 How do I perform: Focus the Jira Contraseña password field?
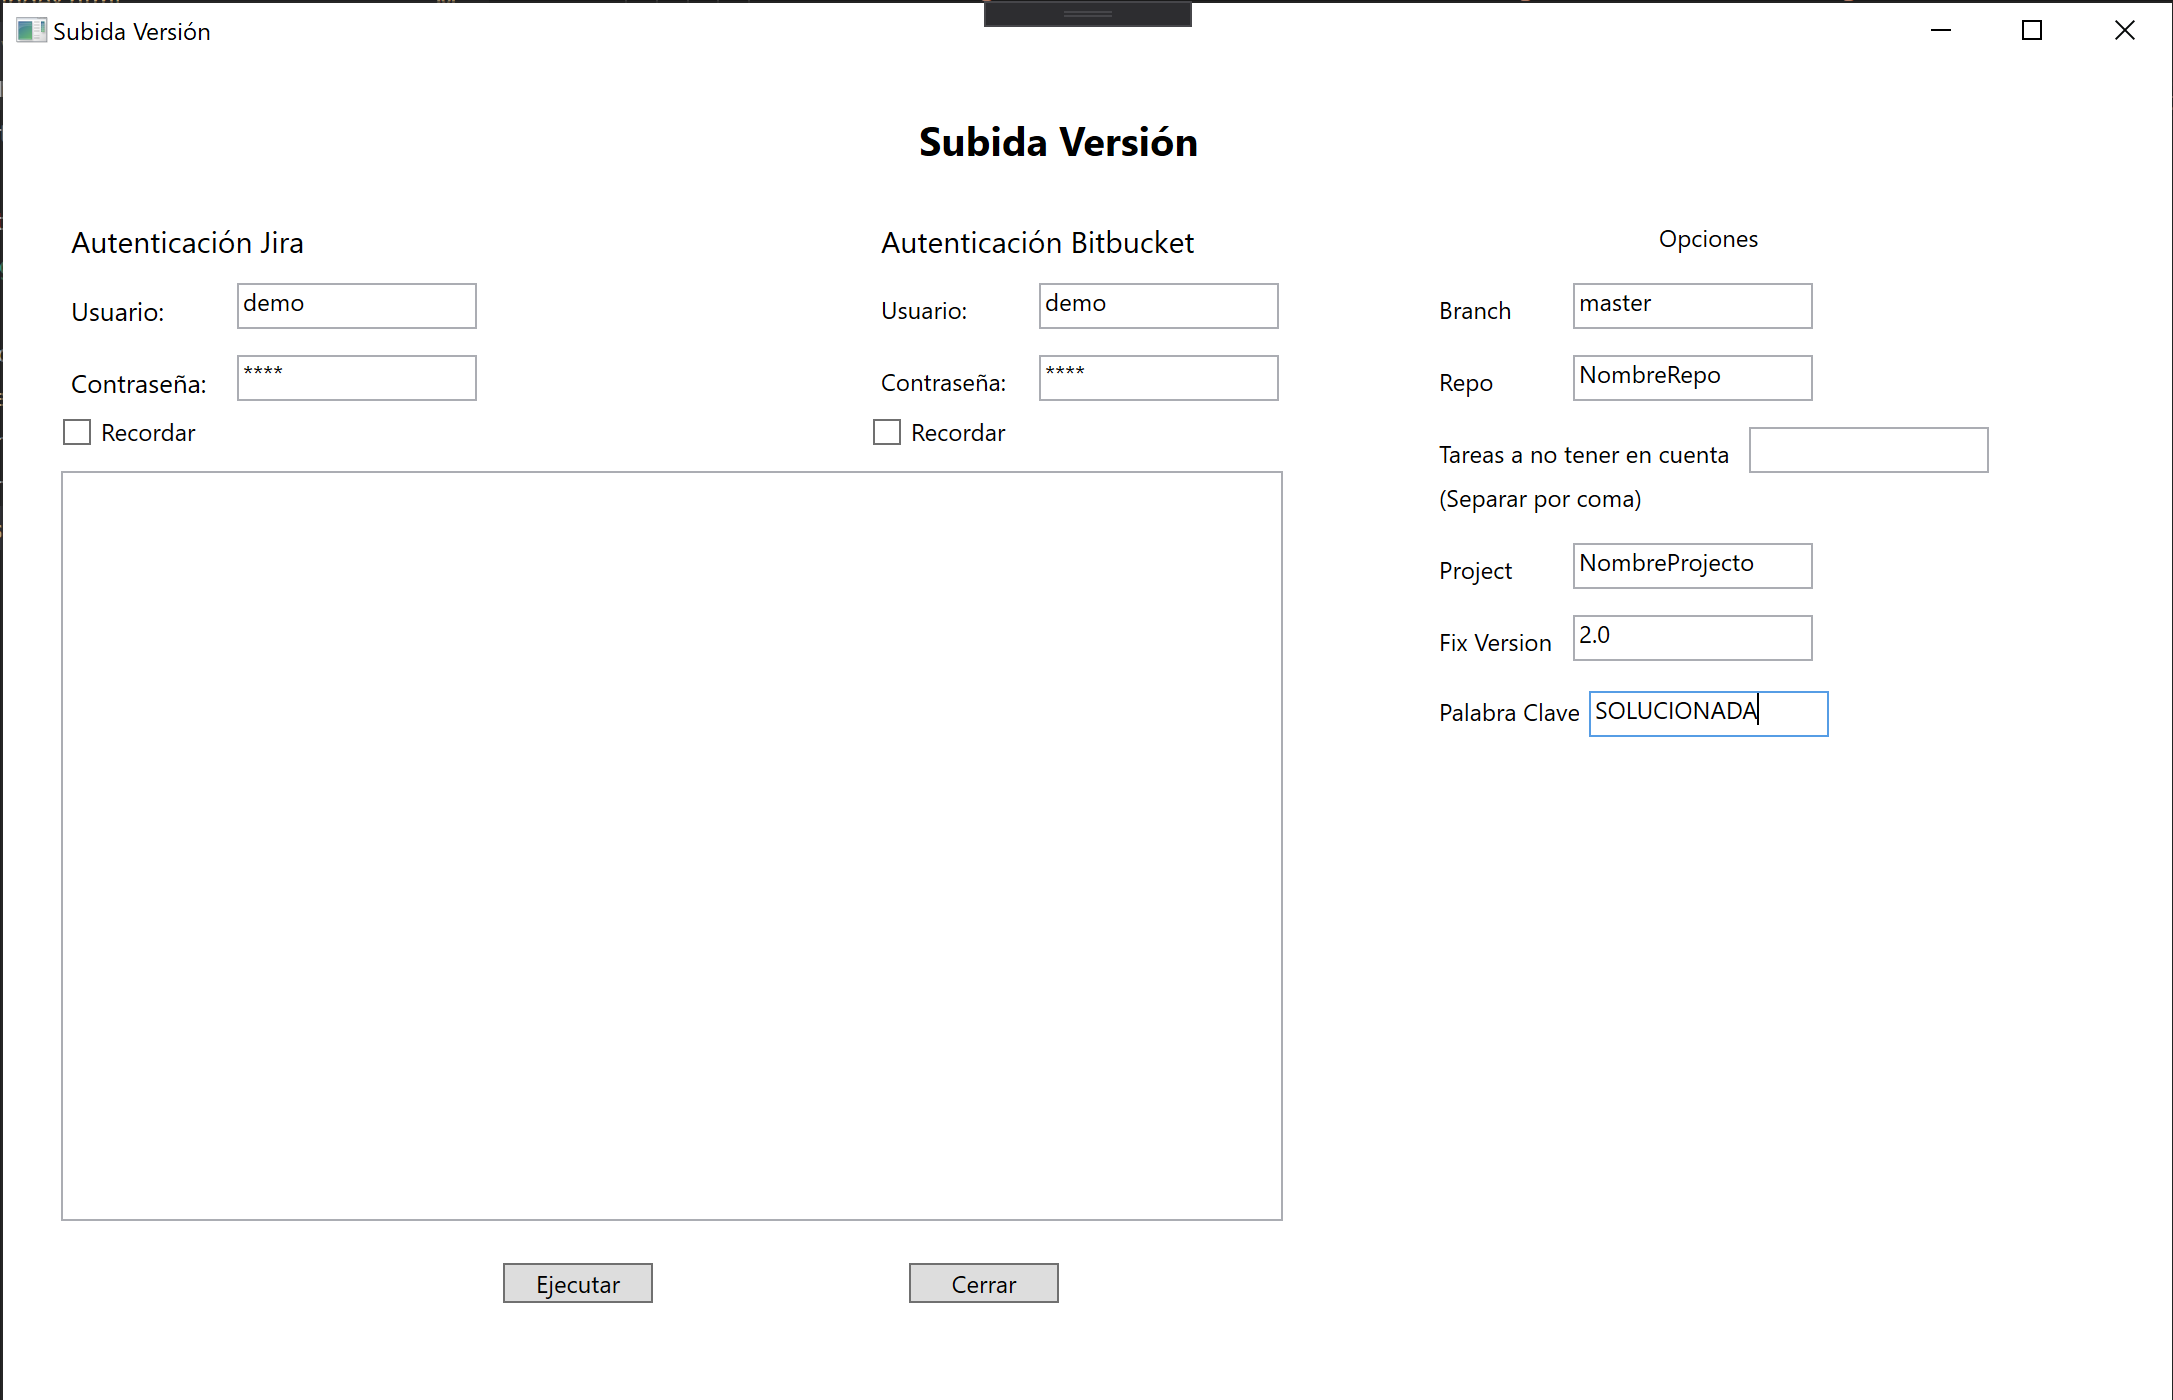click(357, 378)
